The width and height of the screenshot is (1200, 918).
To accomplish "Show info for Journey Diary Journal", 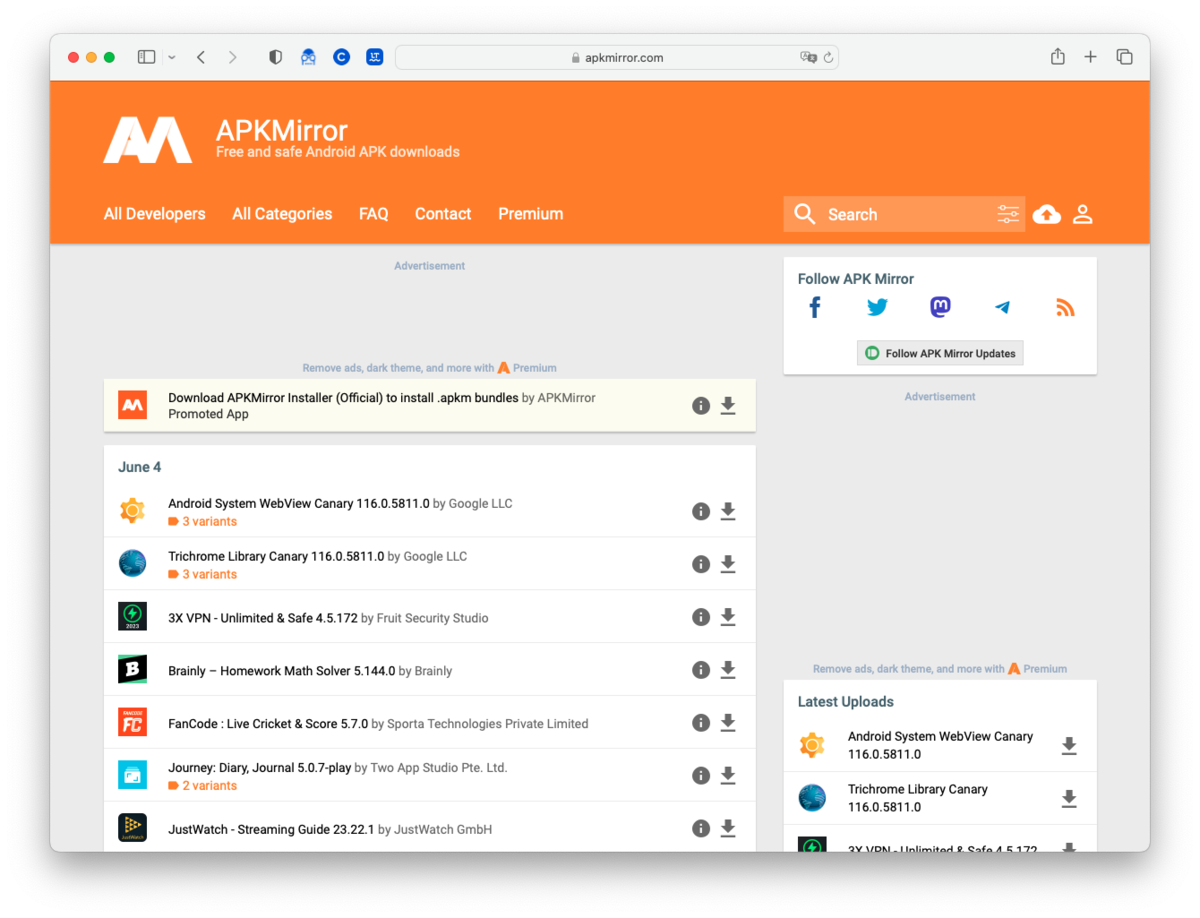I will [x=701, y=776].
